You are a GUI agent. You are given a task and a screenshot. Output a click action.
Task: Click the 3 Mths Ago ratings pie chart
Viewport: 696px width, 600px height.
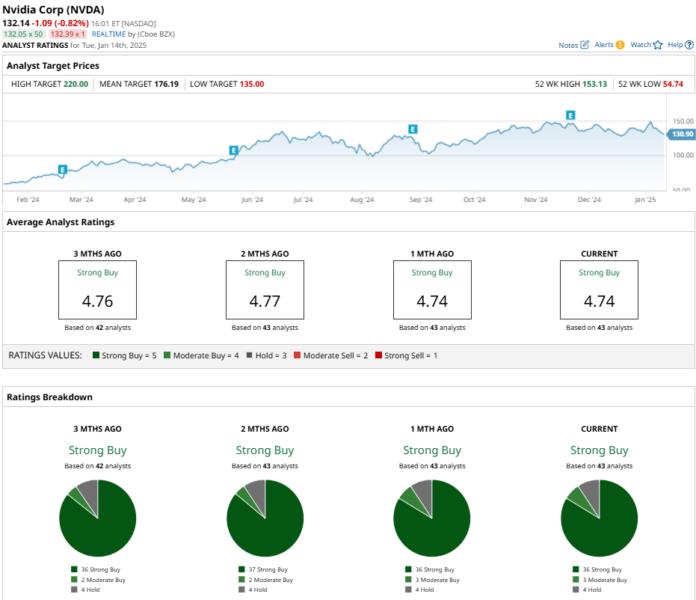click(98, 518)
